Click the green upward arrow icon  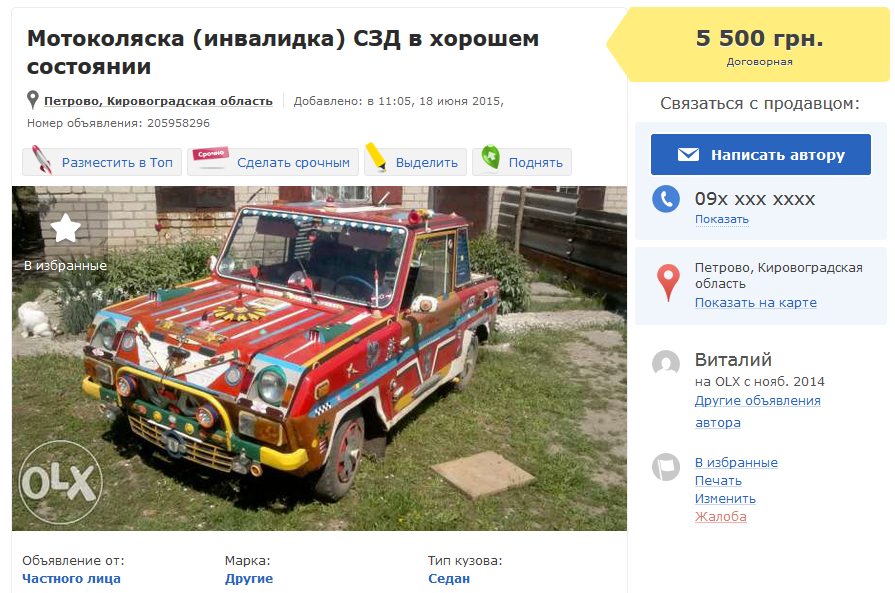pyautogui.click(x=490, y=157)
